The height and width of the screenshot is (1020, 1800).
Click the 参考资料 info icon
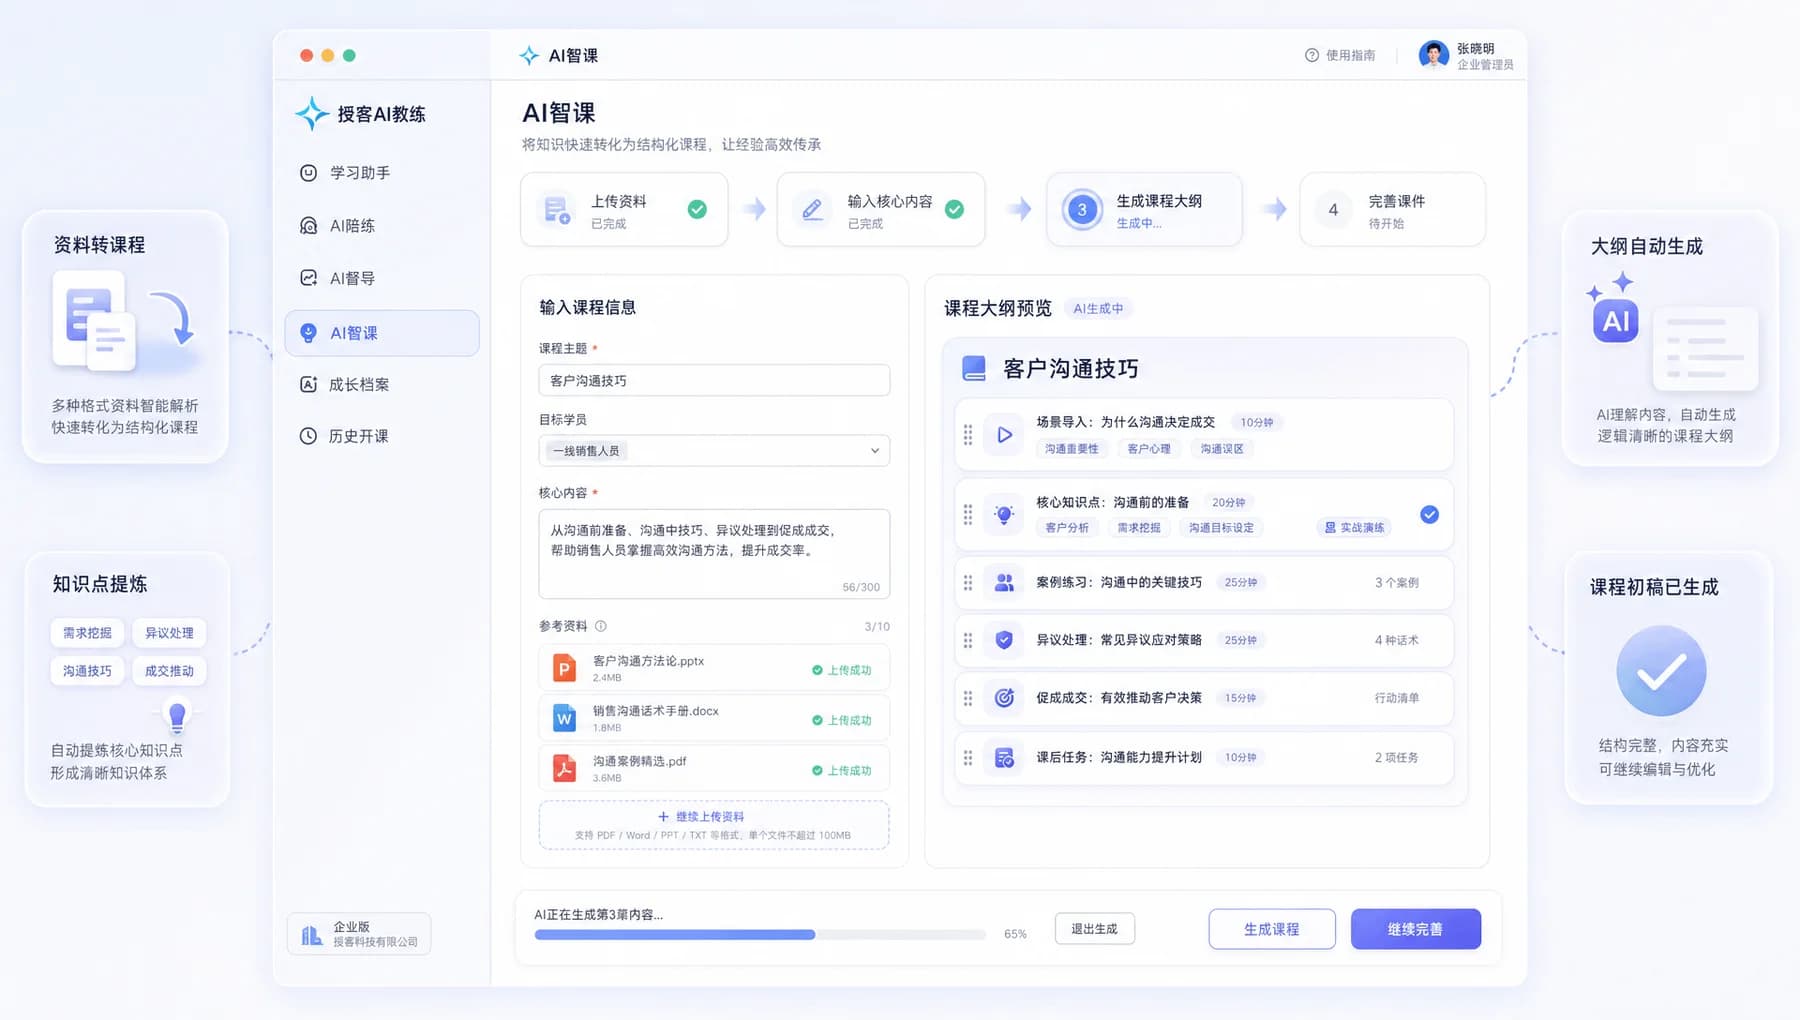point(601,626)
